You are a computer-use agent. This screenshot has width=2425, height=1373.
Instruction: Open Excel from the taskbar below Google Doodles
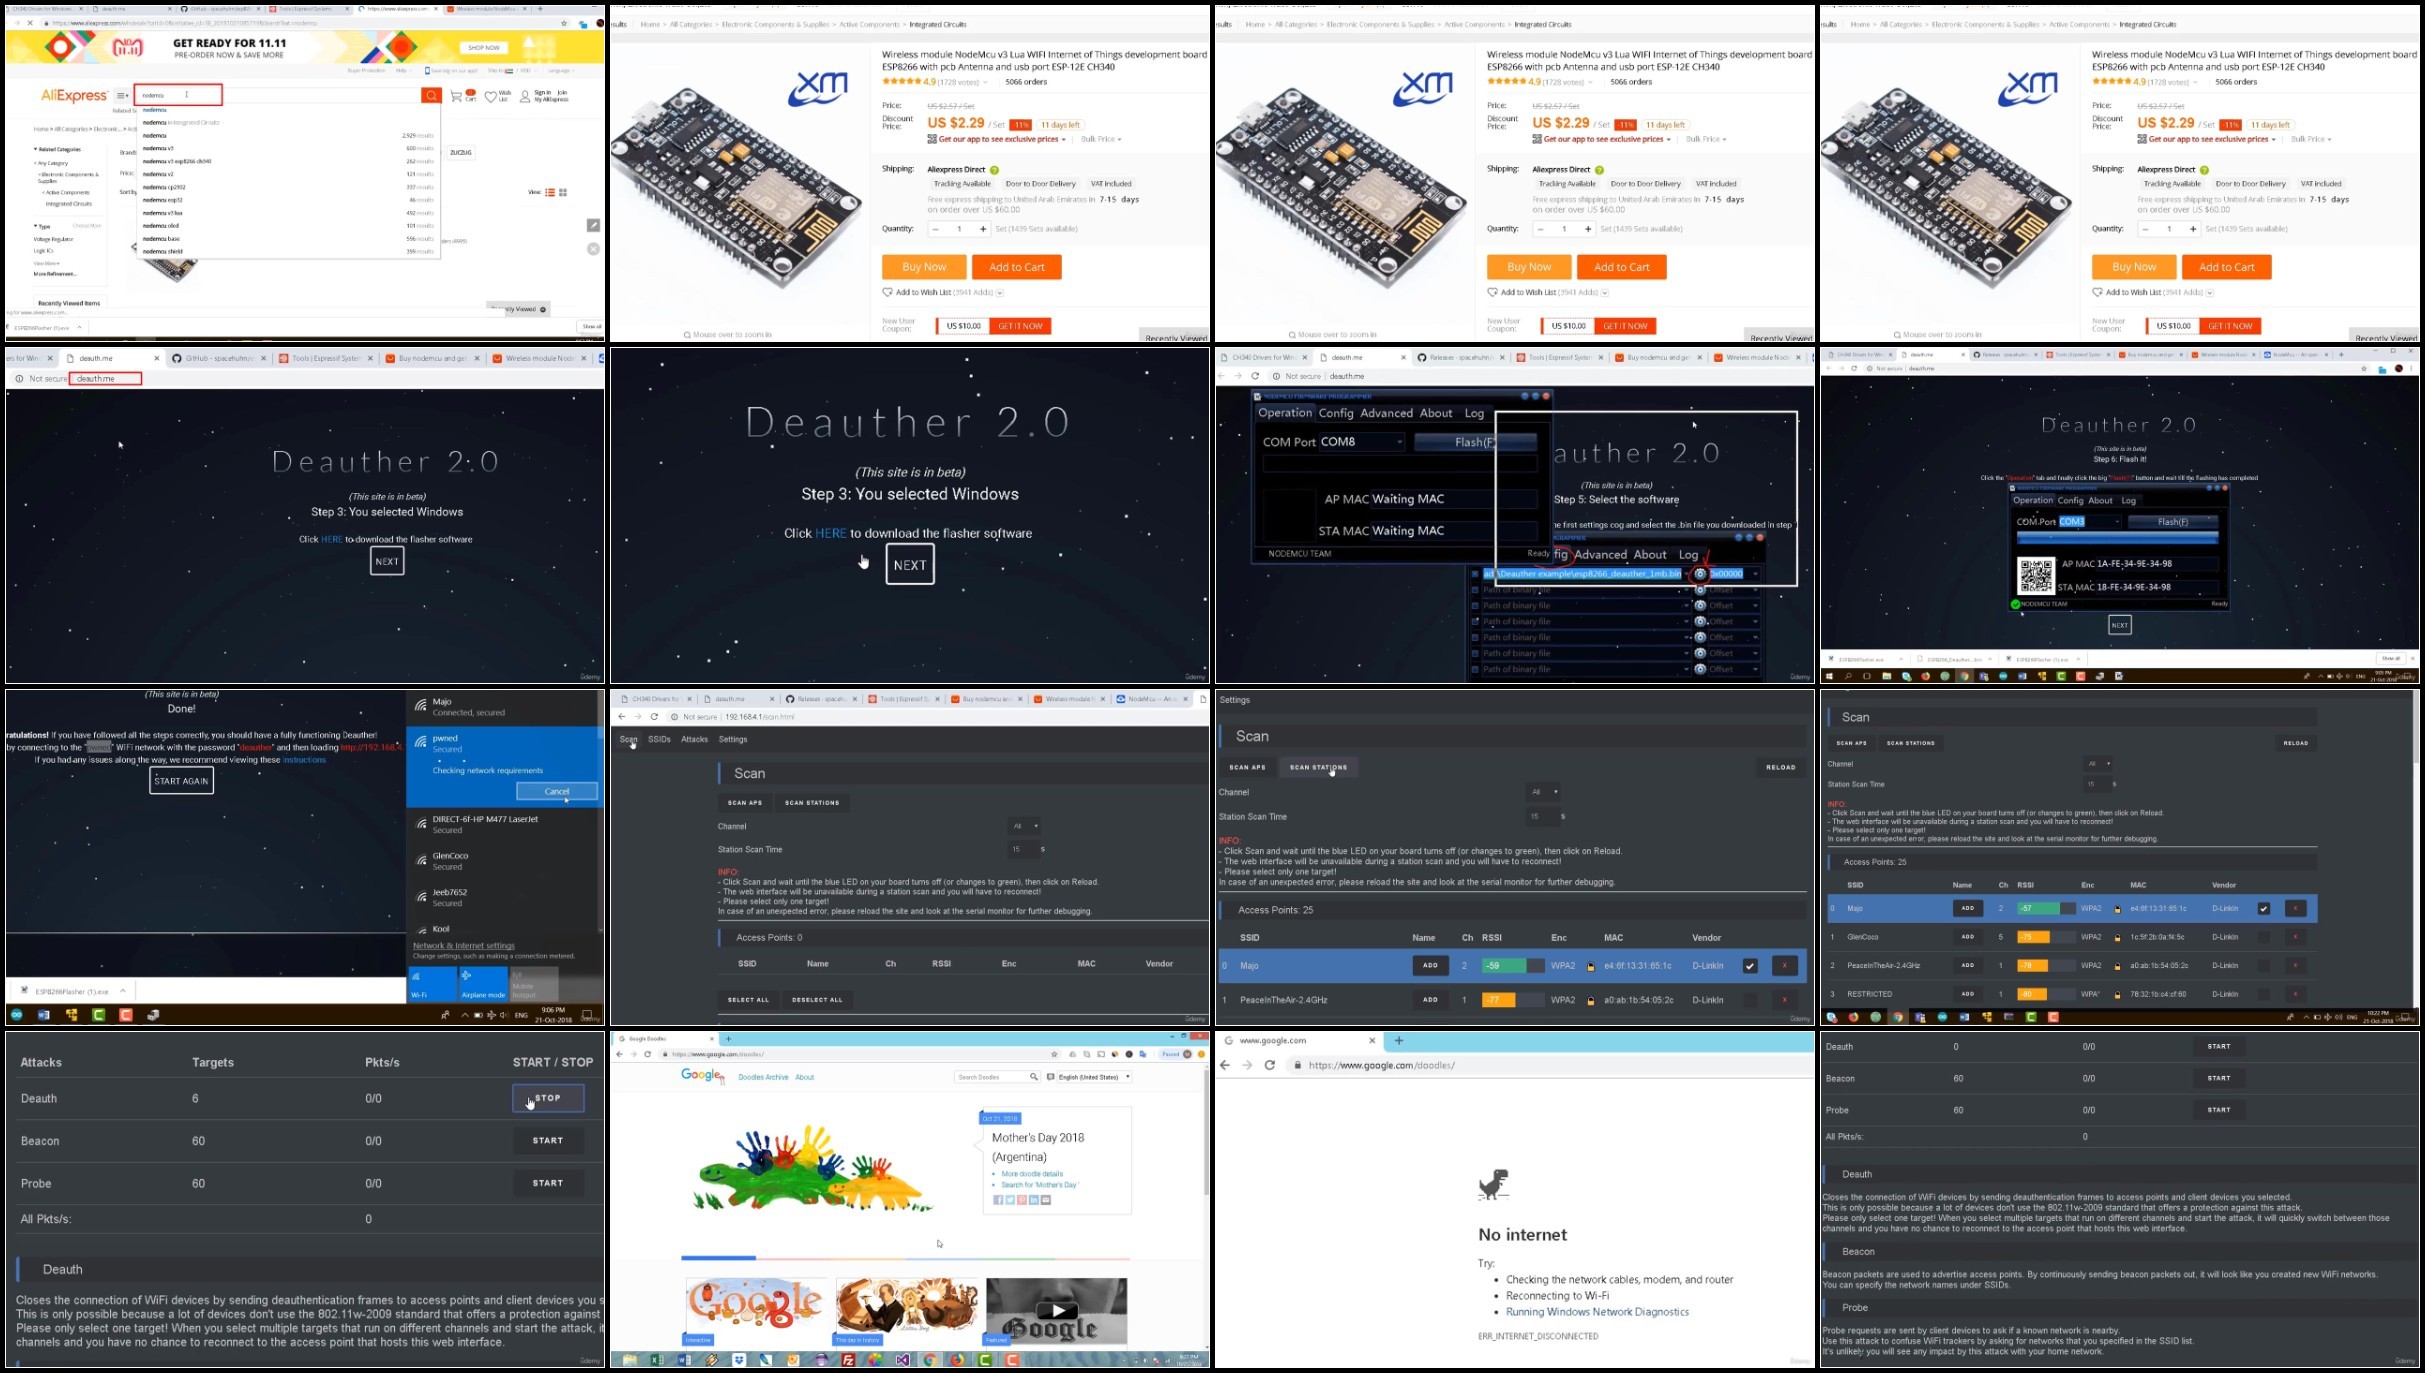point(657,1360)
